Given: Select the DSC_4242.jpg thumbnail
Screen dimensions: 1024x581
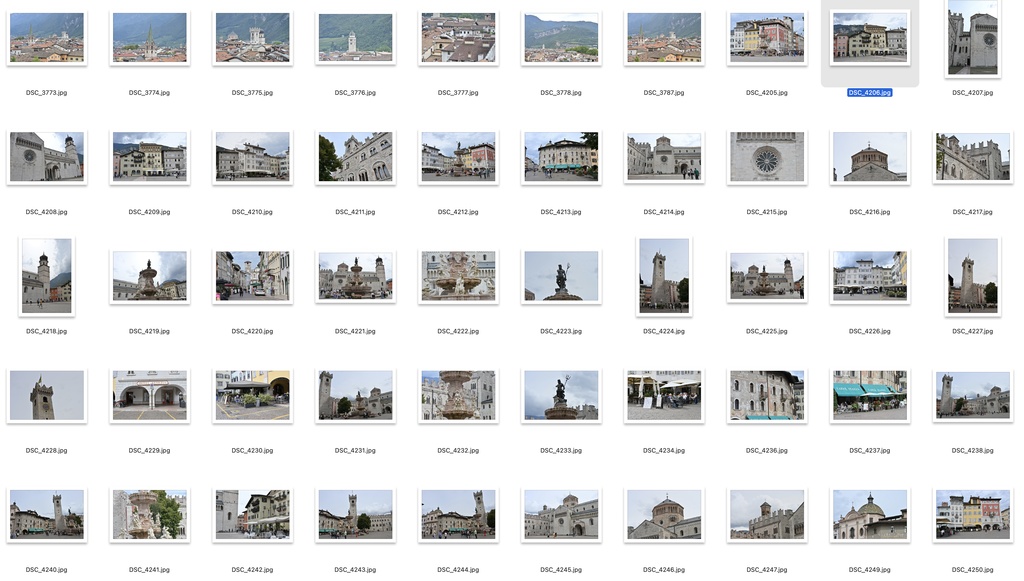Looking at the screenshot, I should (x=252, y=514).
